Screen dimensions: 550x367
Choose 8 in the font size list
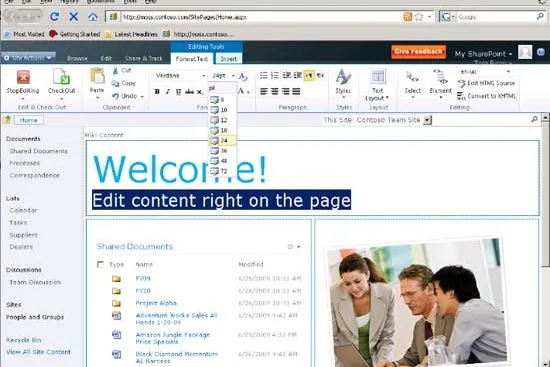(222, 100)
